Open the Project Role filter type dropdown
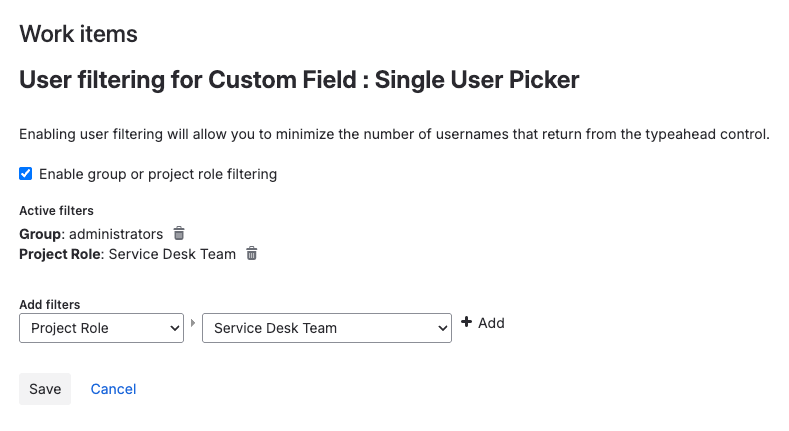The width and height of the screenshot is (789, 431). pyautogui.click(x=101, y=328)
